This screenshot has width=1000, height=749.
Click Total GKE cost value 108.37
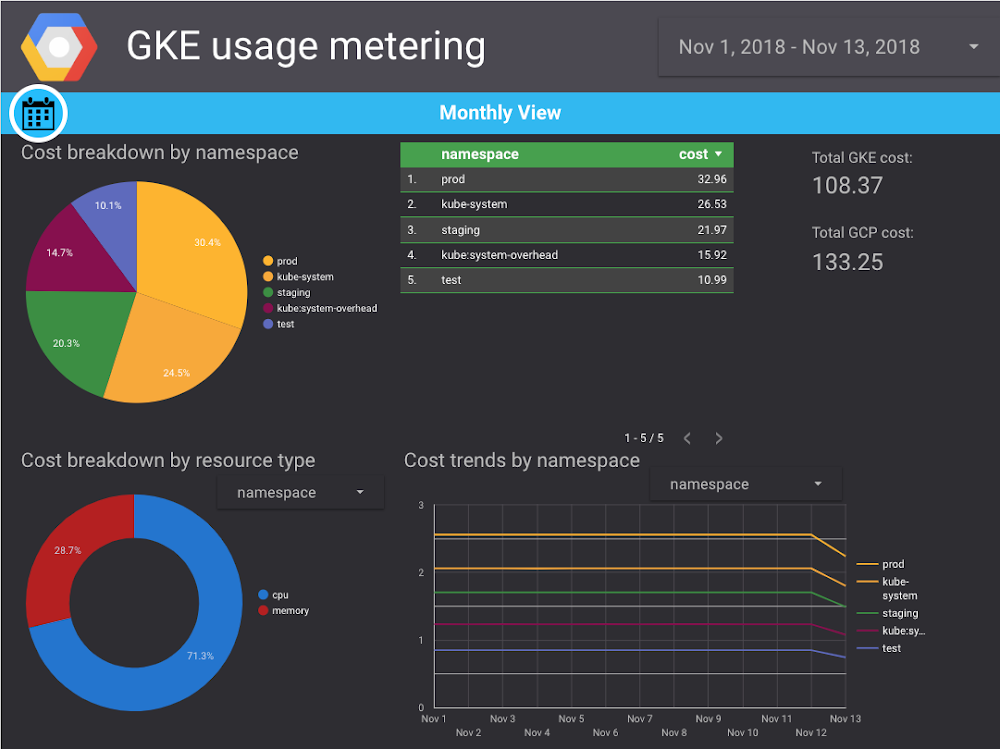click(847, 186)
